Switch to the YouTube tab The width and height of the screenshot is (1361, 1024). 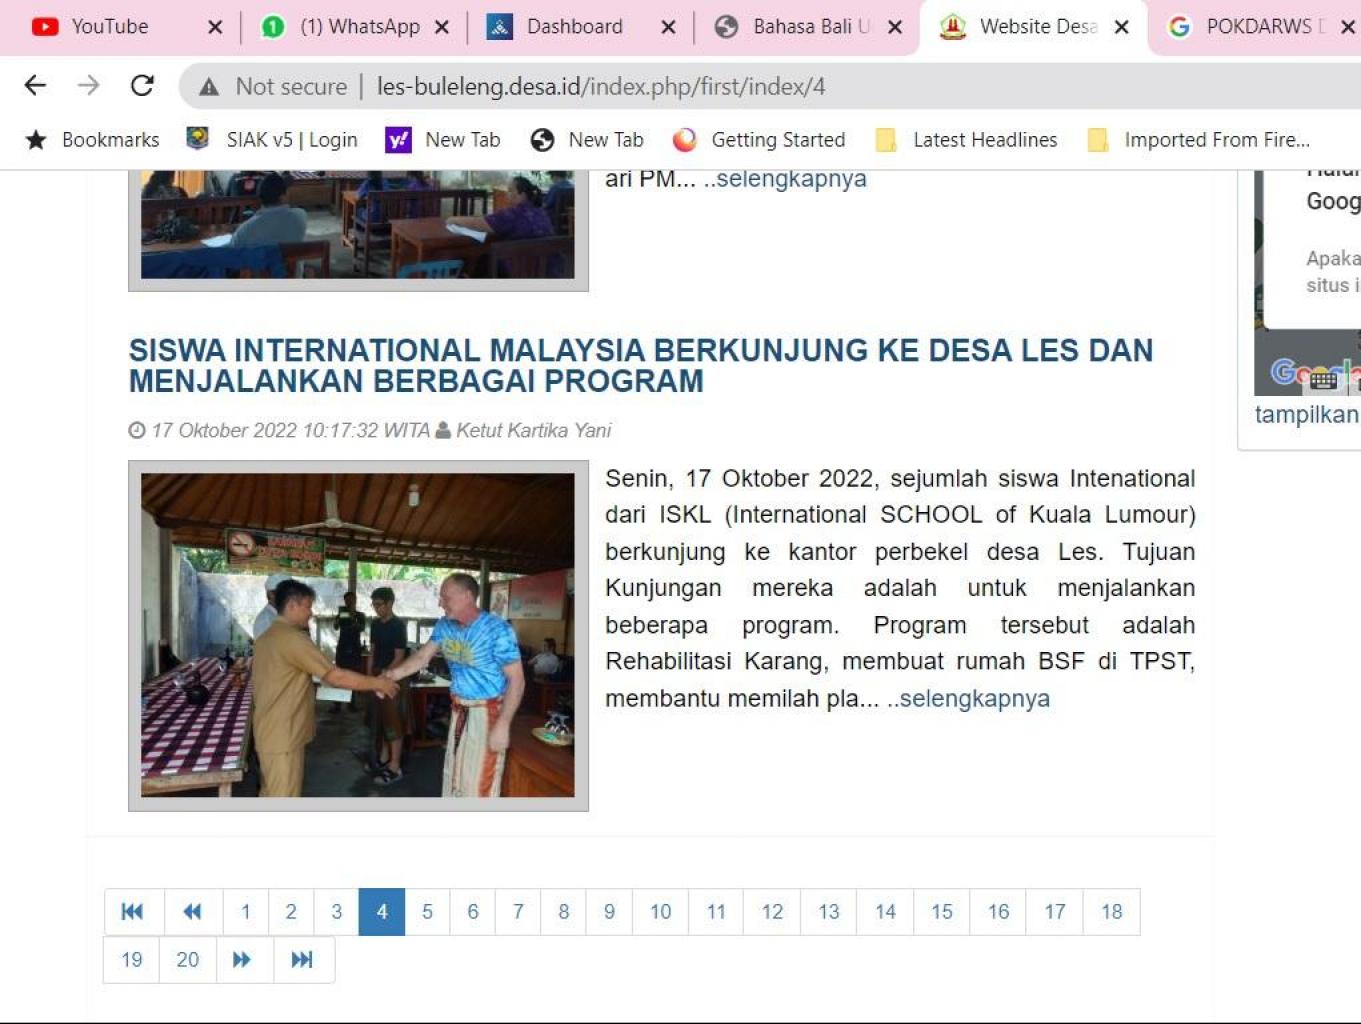click(x=109, y=27)
